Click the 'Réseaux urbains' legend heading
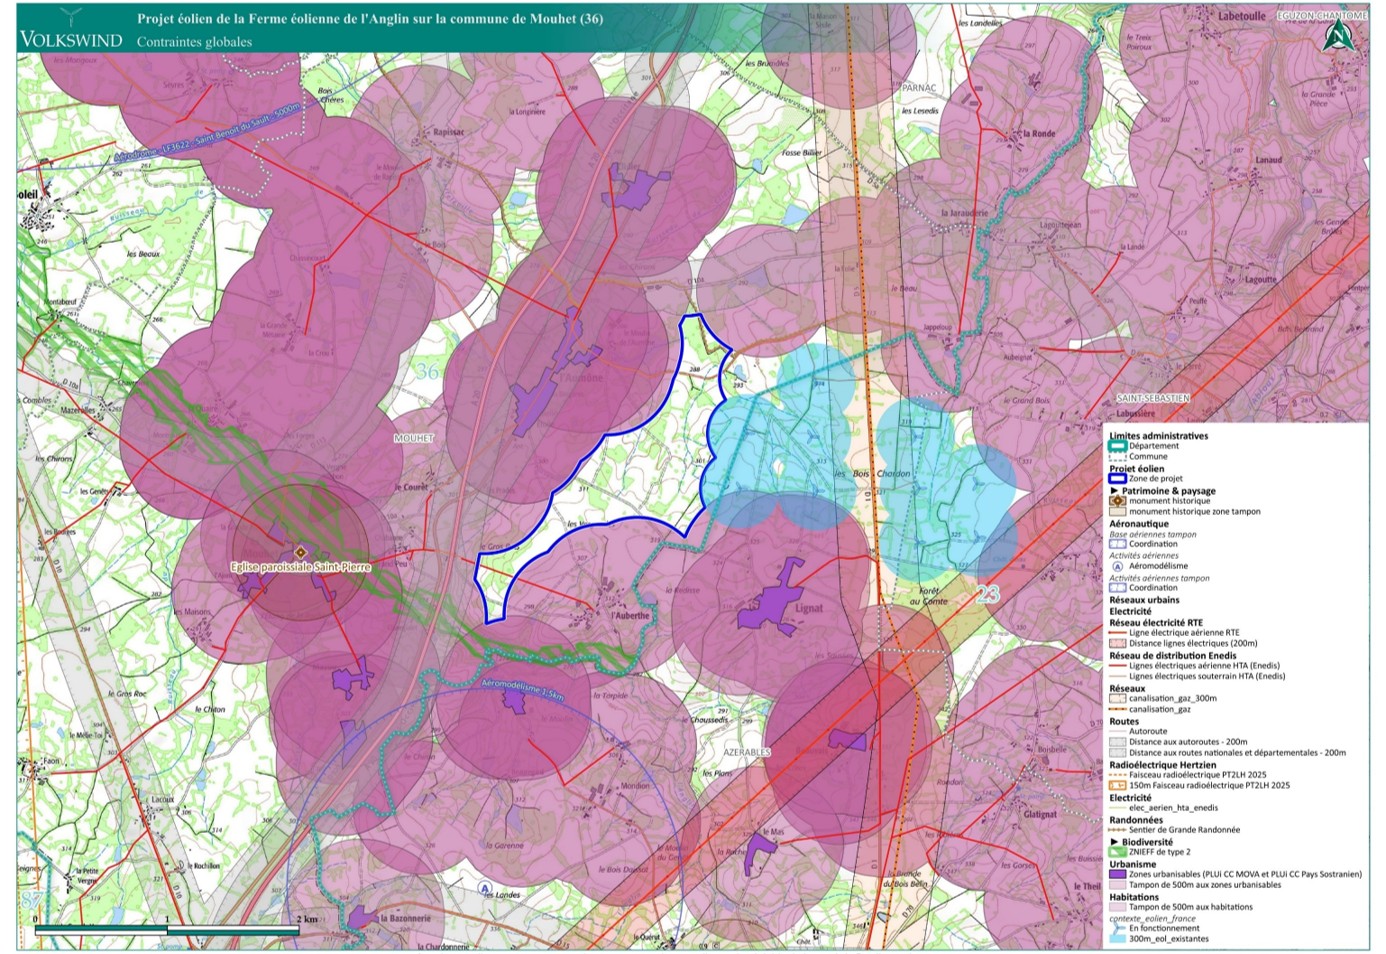Viewport: 1386px width, 954px height. tap(1144, 600)
